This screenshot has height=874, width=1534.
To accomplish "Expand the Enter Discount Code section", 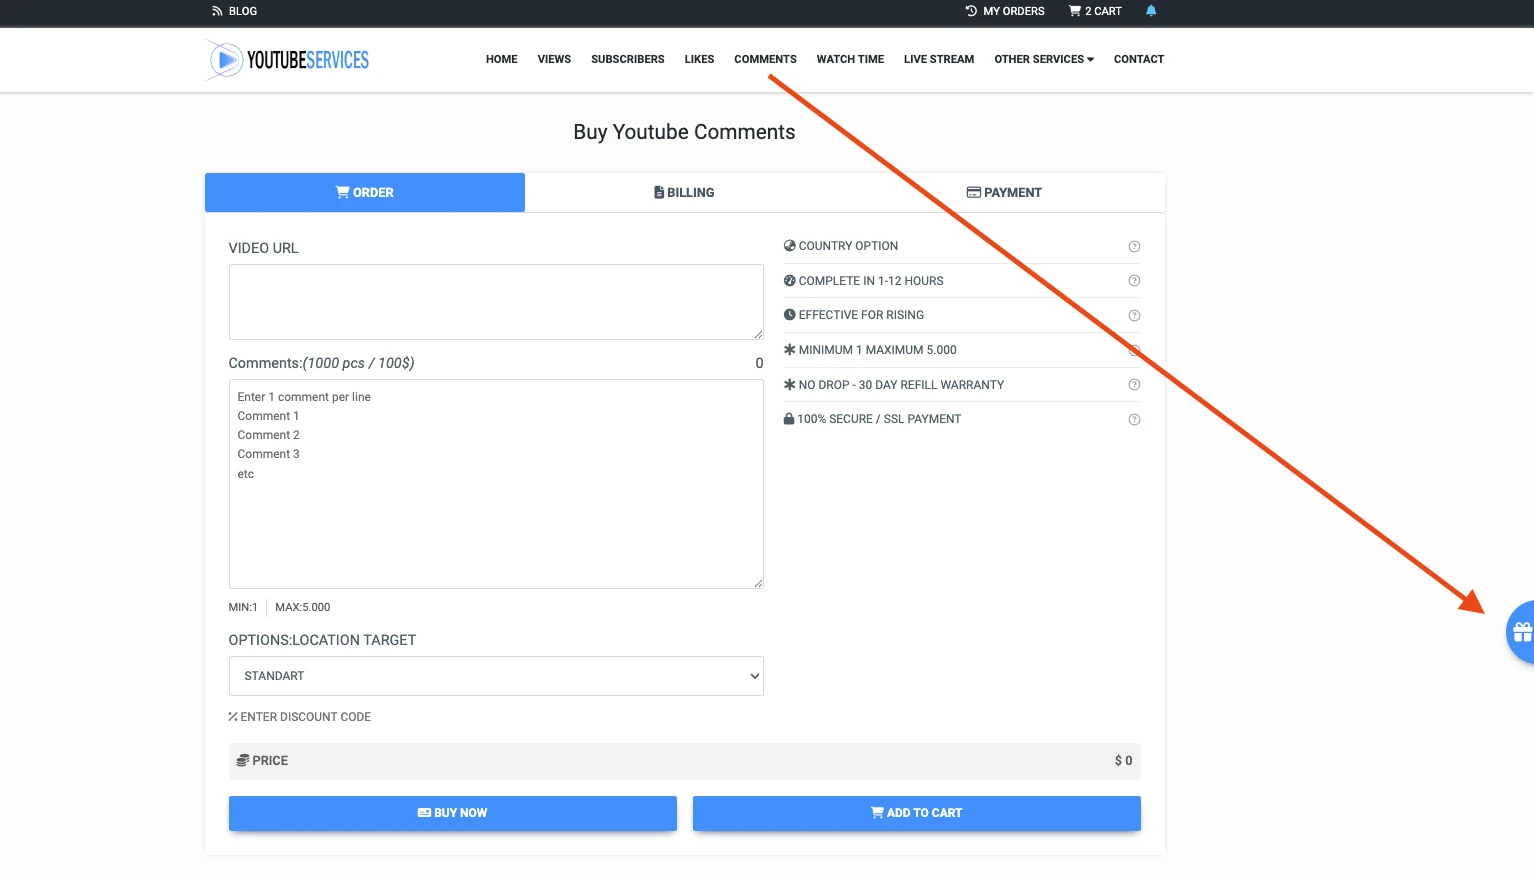I will tap(300, 717).
